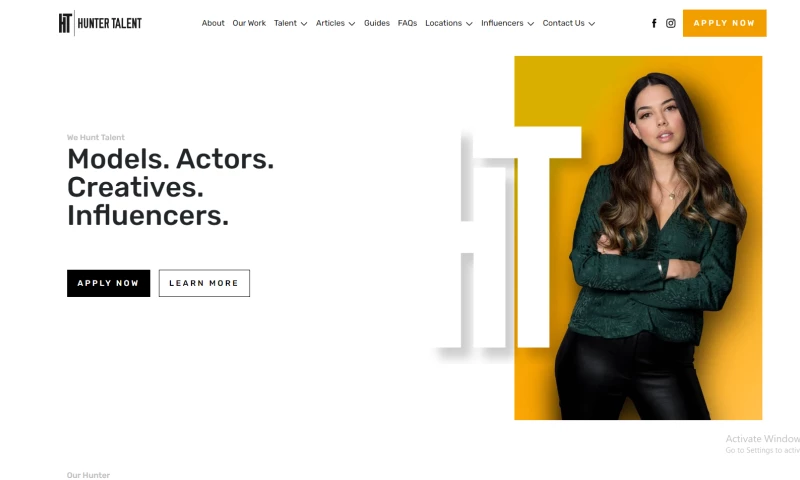Image resolution: width=800 pixels, height=480 pixels.
Task: Click the Models. Actors. Creatives. headline
Action: click(170, 187)
